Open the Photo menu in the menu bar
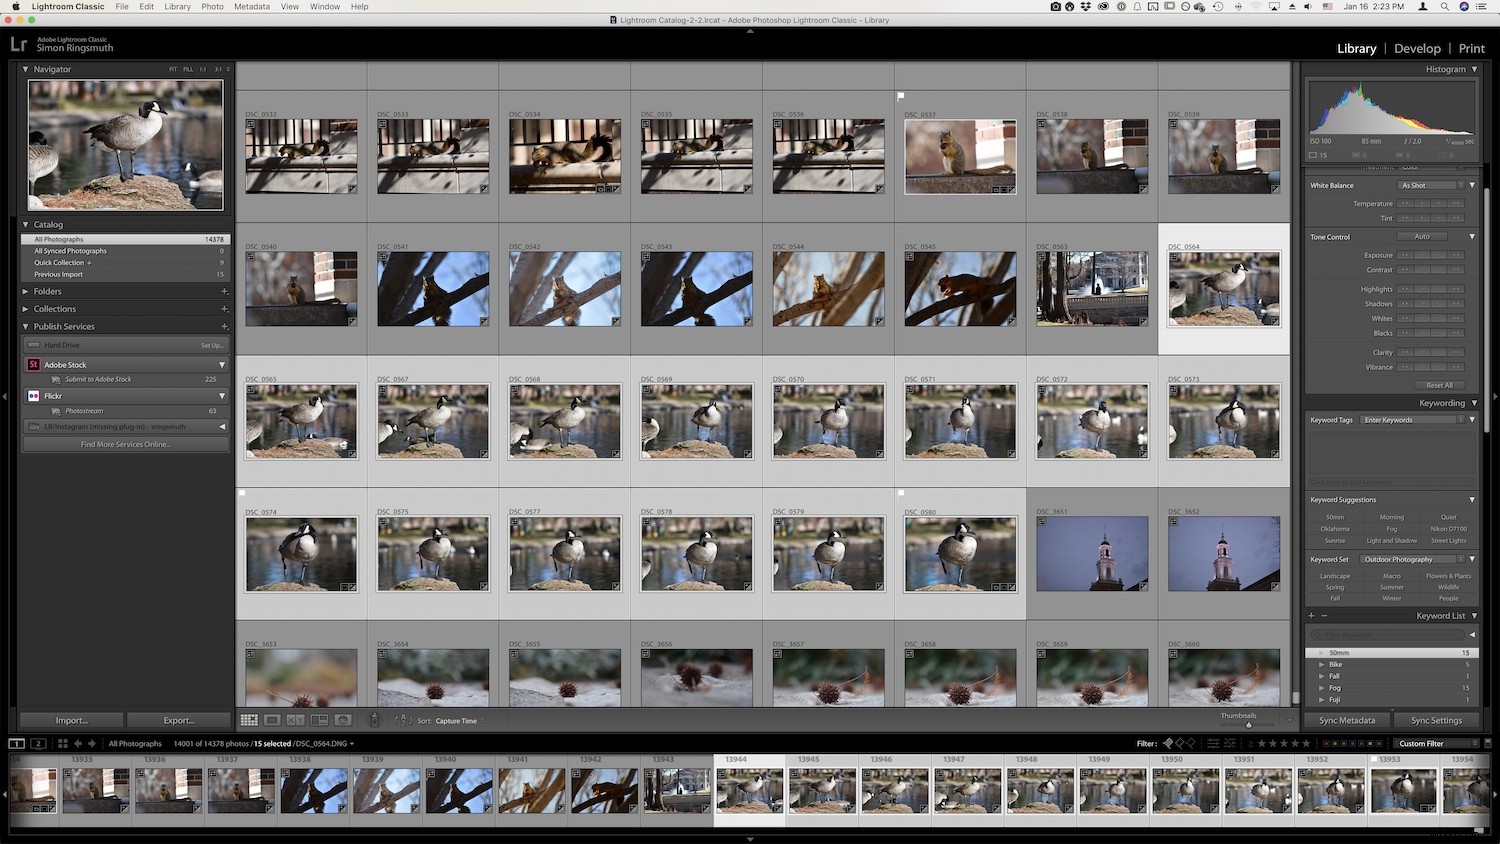The image size is (1500, 844). click(x=210, y=6)
